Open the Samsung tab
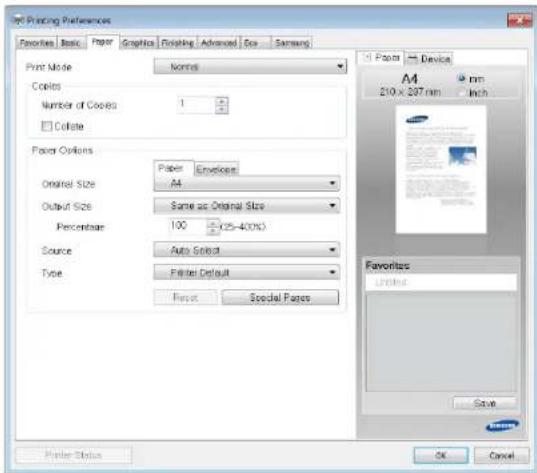The width and height of the screenshot is (537, 473). point(292,43)
